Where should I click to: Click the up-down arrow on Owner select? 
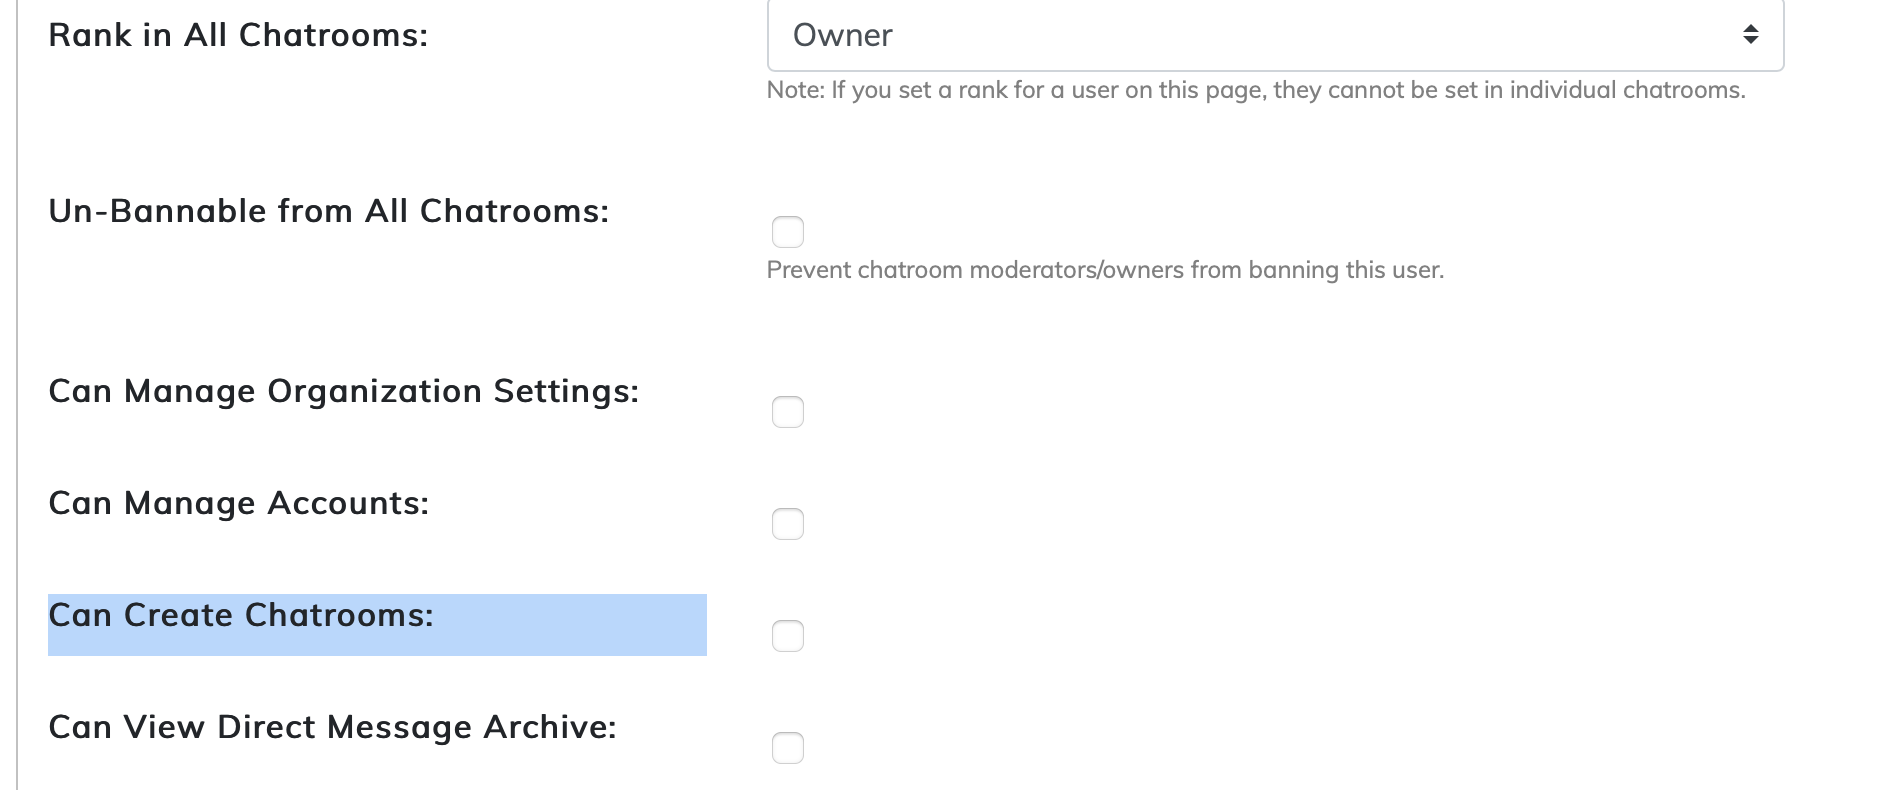coord(1750,35)
